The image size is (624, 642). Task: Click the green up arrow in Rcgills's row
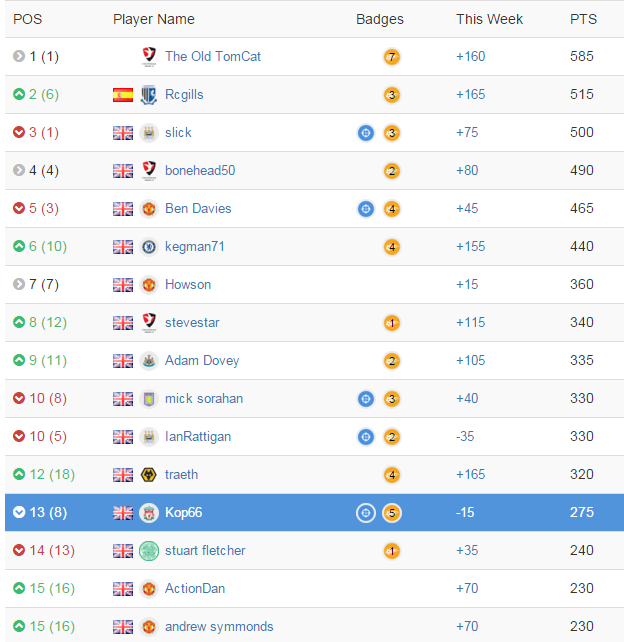tap(19, 94)
